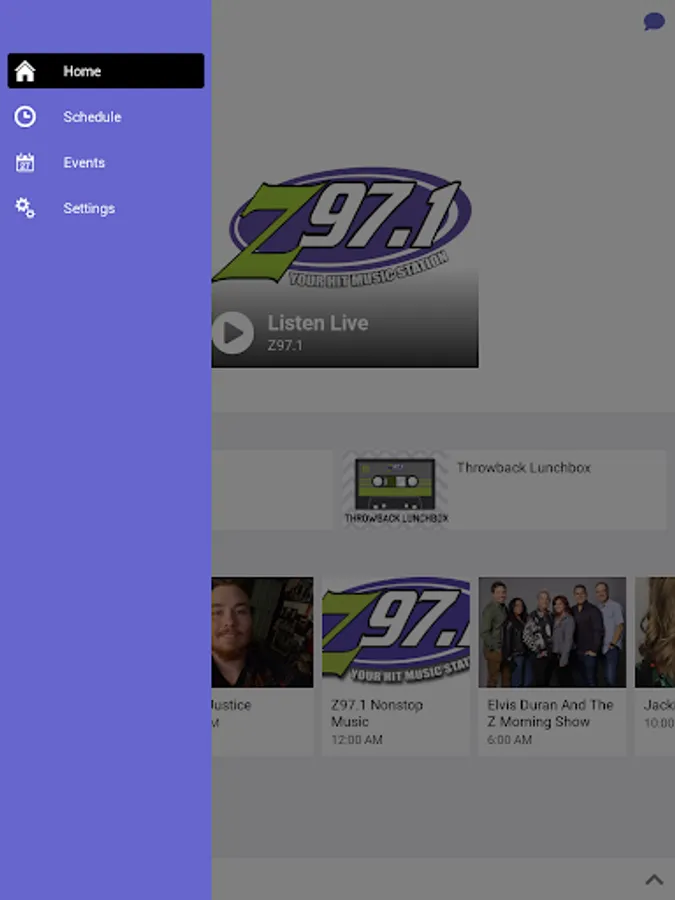Select the 6:00 AM show time text
This screenshot has height=900, width=675.
click(x=510, y=740)
